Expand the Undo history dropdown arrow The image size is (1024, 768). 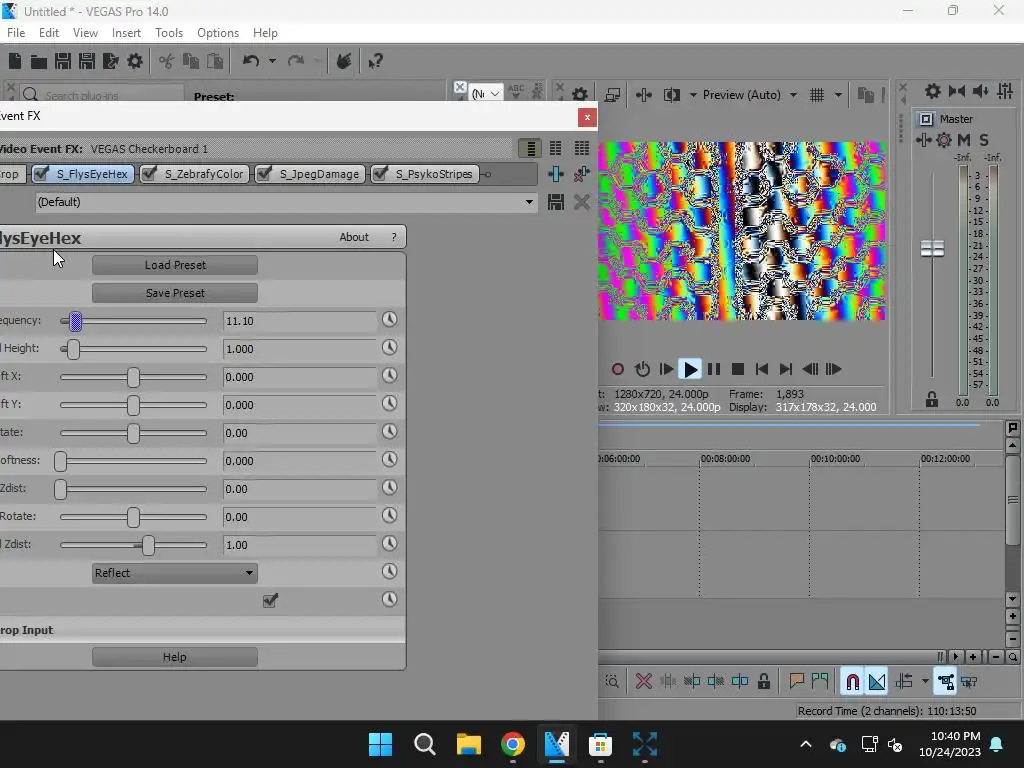click(272, 61)
